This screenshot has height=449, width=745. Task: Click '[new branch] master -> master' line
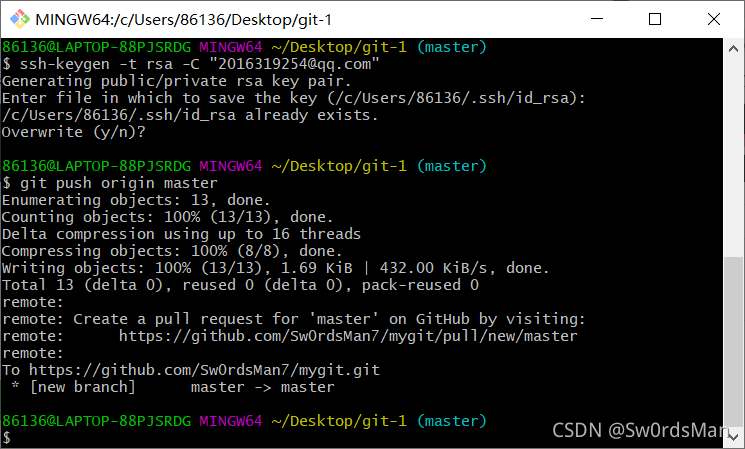click(x=173, y=387)
